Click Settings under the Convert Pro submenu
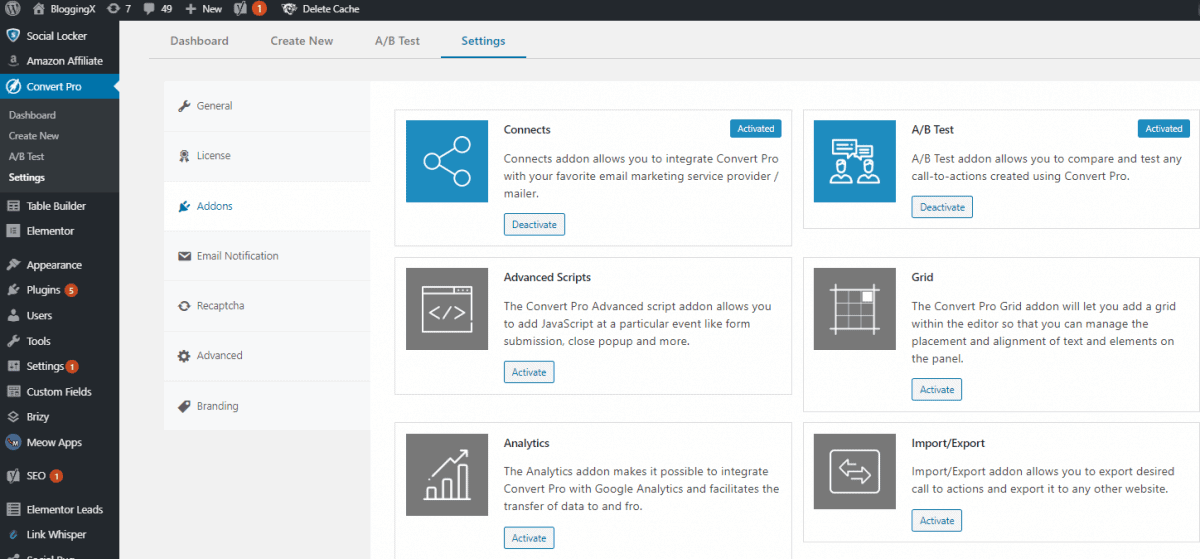 coord(26,178)
